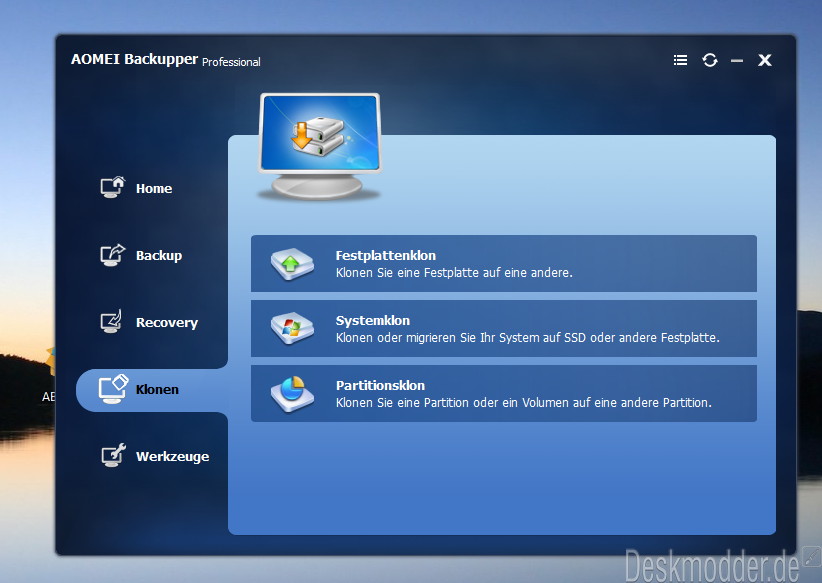The image size is (822, 583).
Task: Open the menu list icon in title bar
Action: [x=680, y=60]
